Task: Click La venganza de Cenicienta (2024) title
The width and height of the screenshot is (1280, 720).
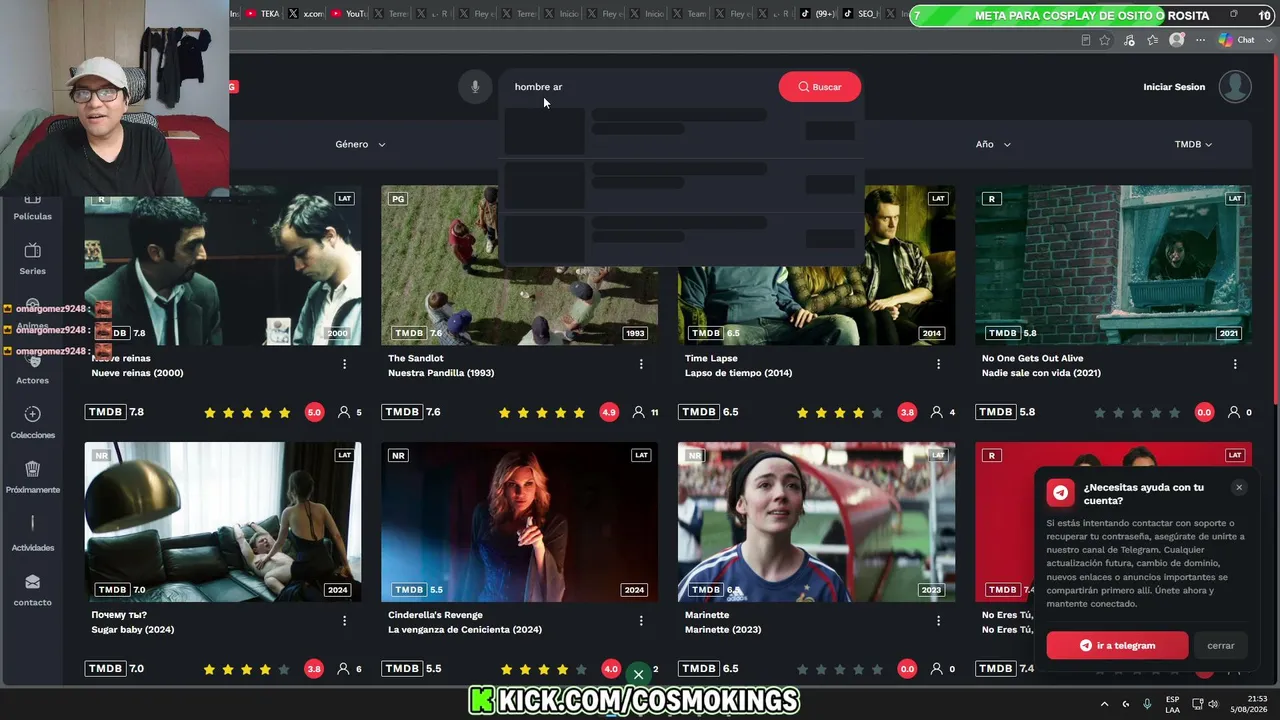Action: [465, 630]
